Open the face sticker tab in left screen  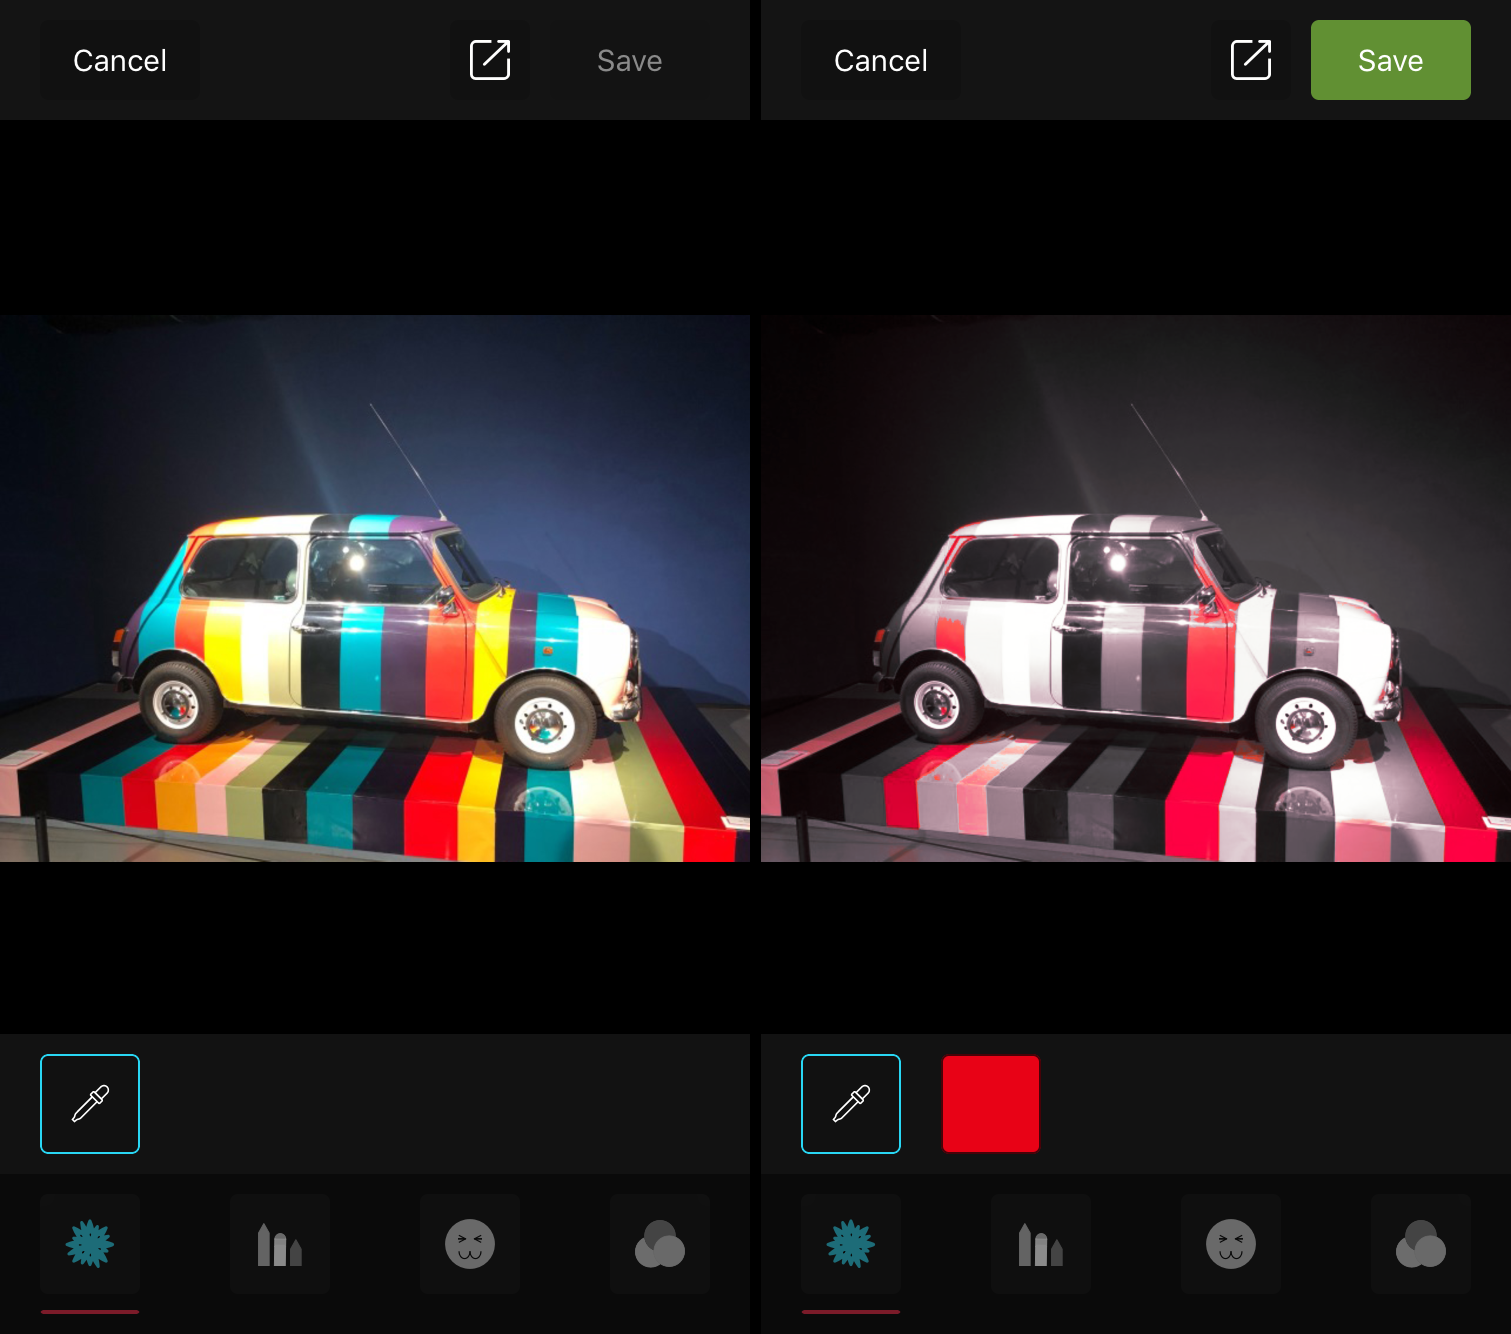tap(470, 1244)
